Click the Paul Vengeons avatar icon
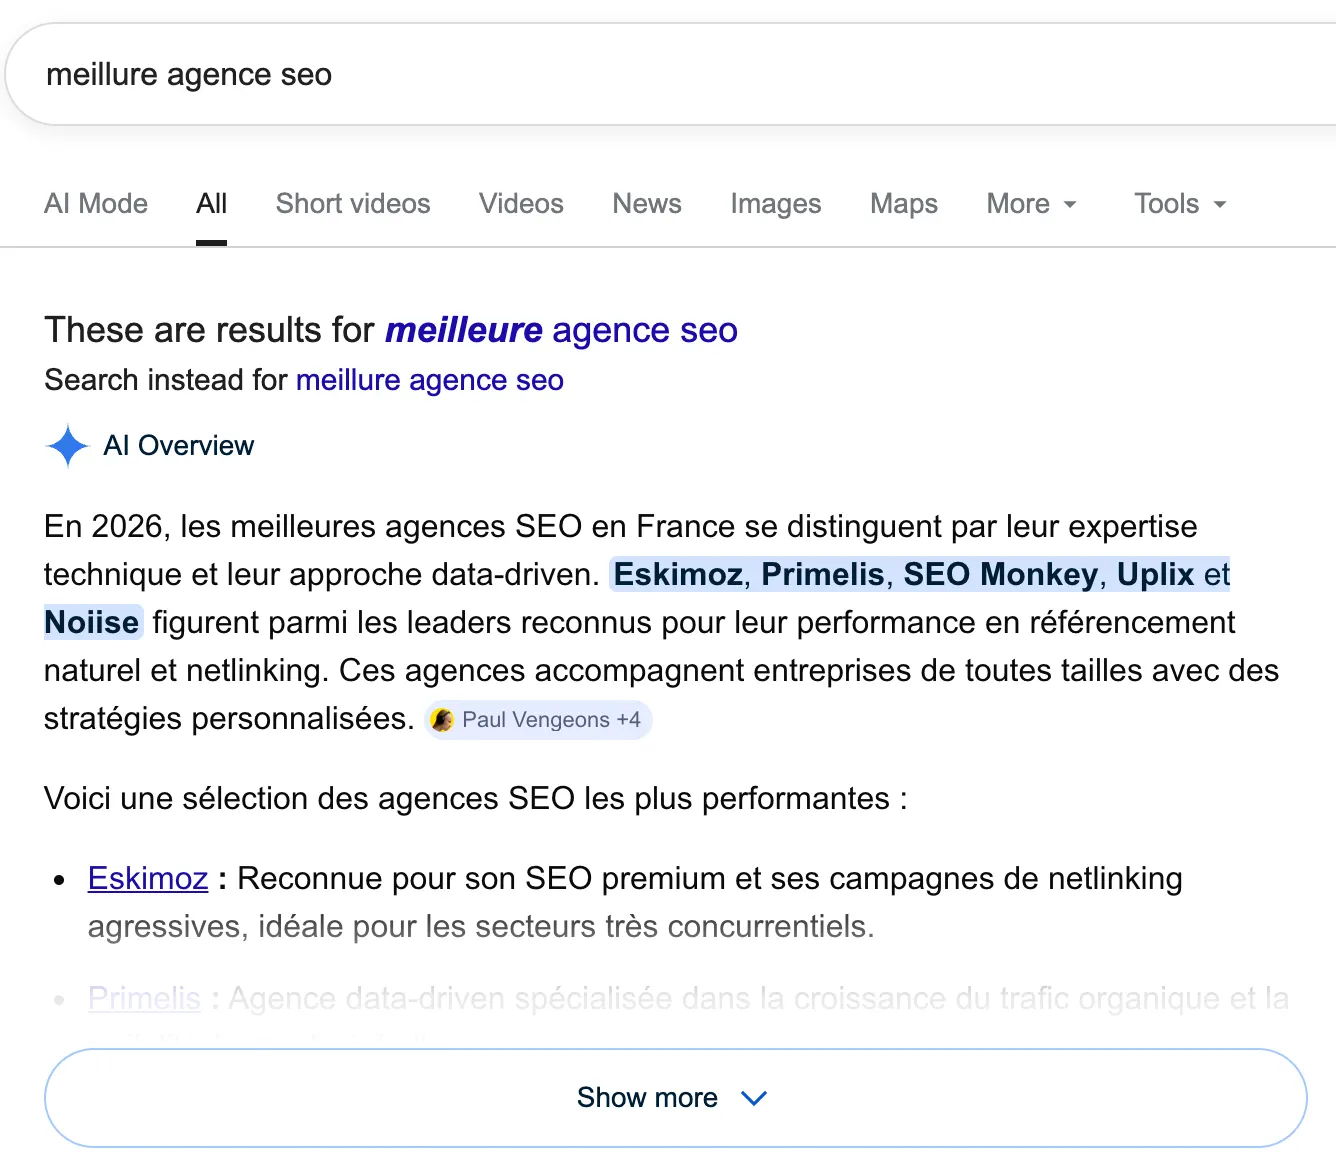This screenshot has width=1336, height=1166. click(x=442, y=720)
